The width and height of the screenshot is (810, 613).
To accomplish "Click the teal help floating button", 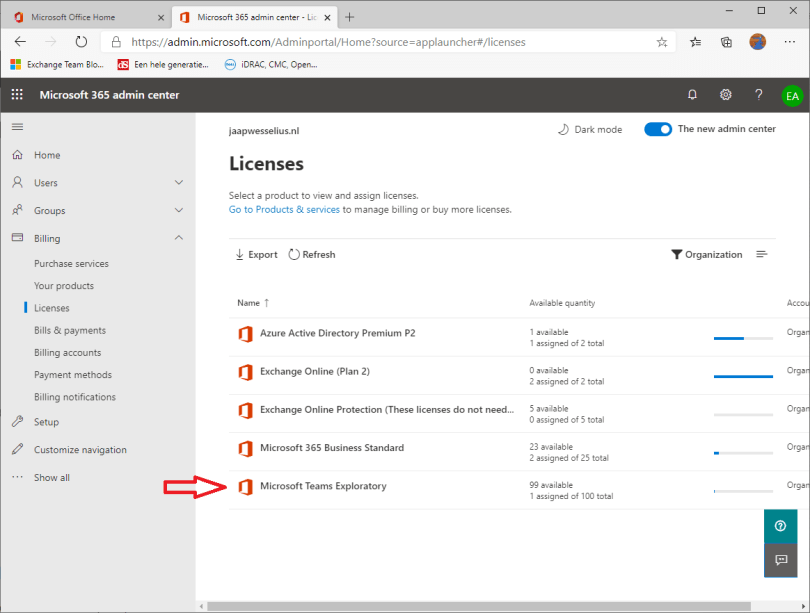I will coord(780,526).
